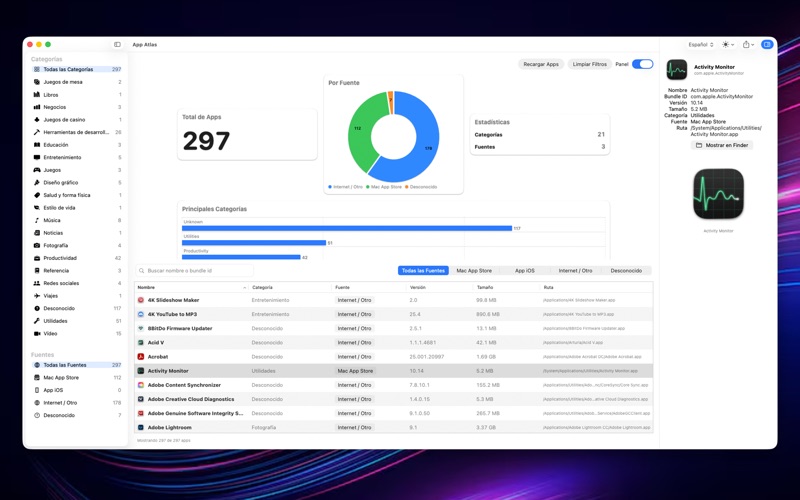Select the Todas las Fuentes tab
The height and width of the screenshot is (500, 800).
coord(423,270)
